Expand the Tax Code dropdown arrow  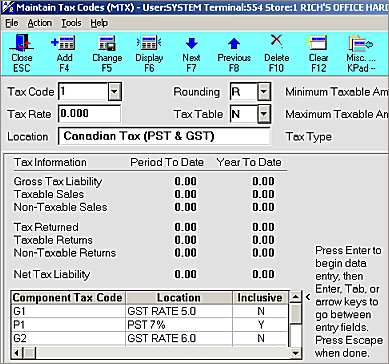pyautogui.click(x=115, y=91)
